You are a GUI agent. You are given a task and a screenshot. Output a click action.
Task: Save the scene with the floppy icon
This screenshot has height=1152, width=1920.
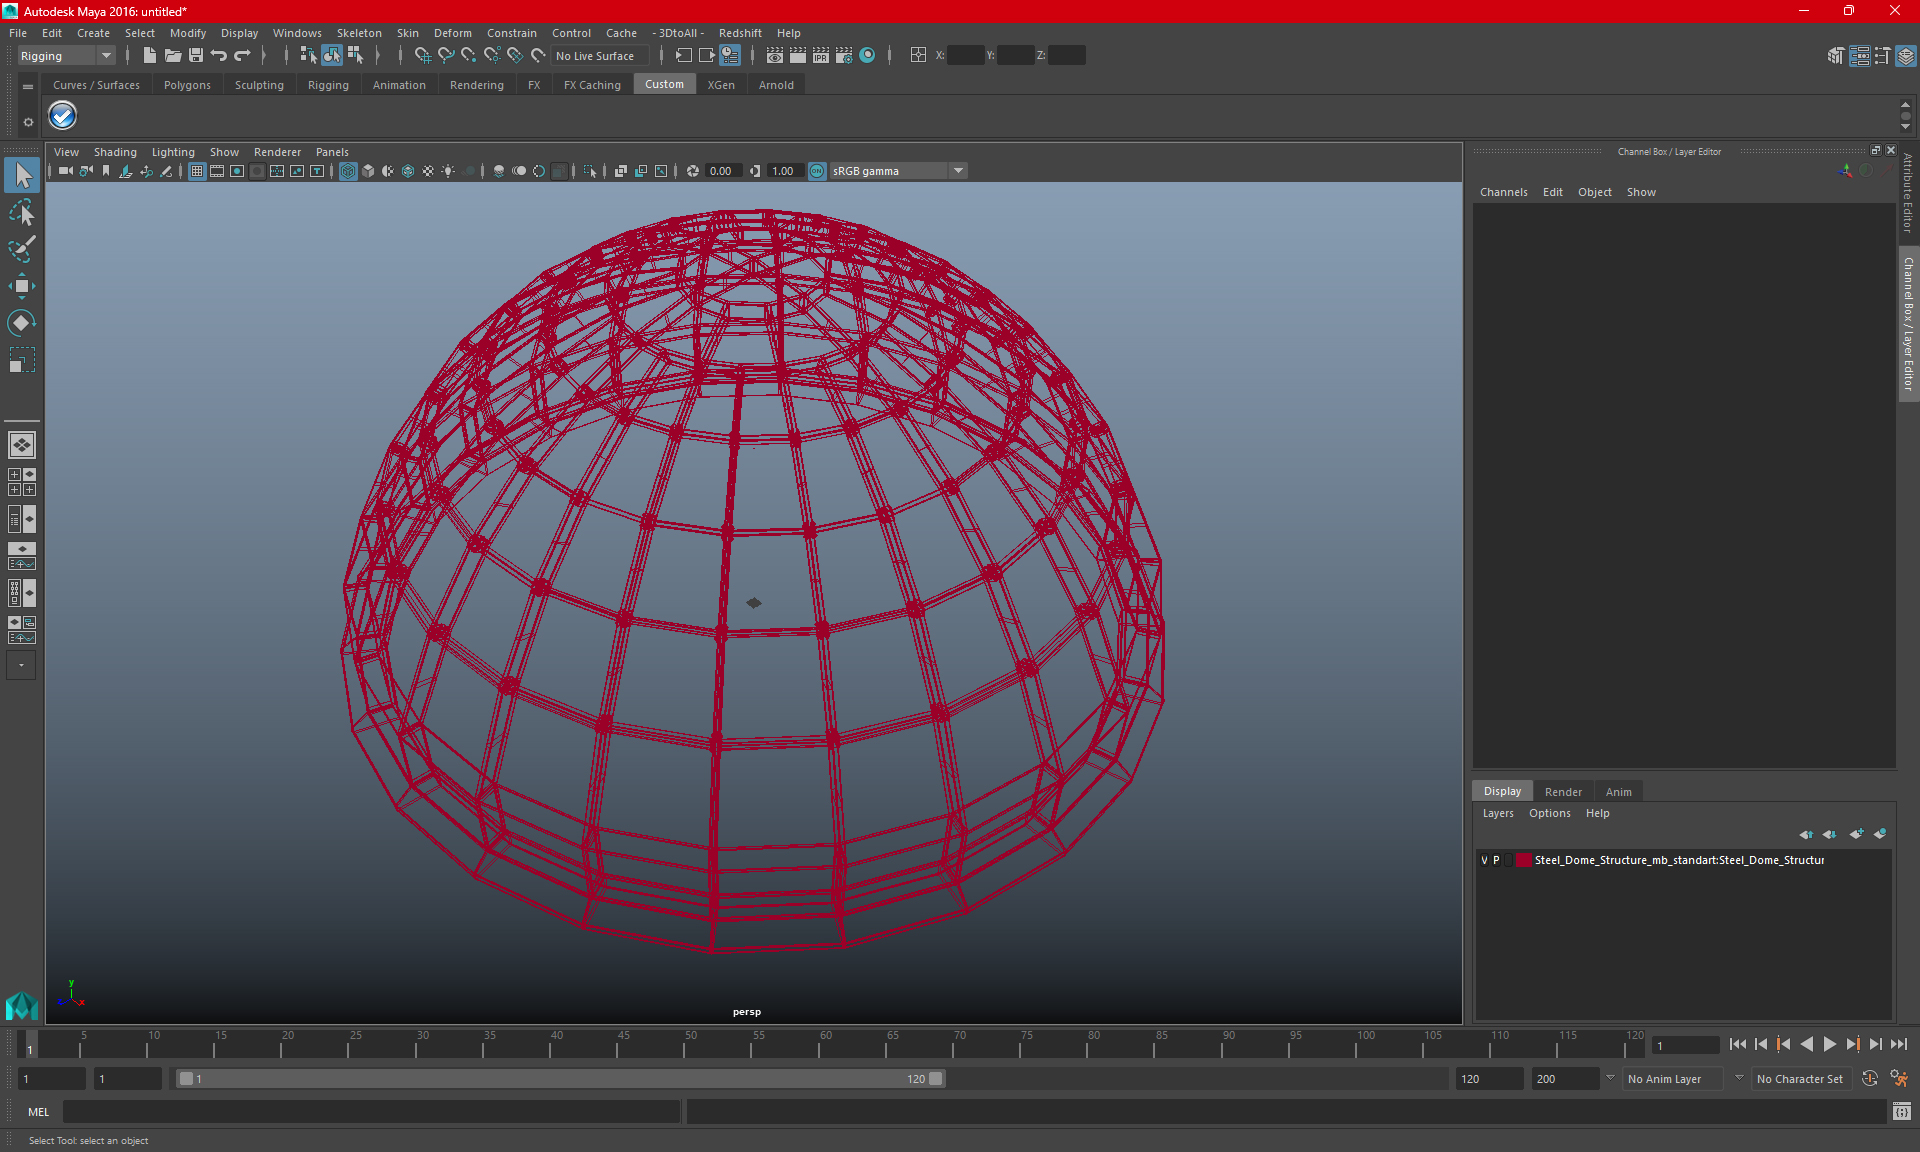196,56
